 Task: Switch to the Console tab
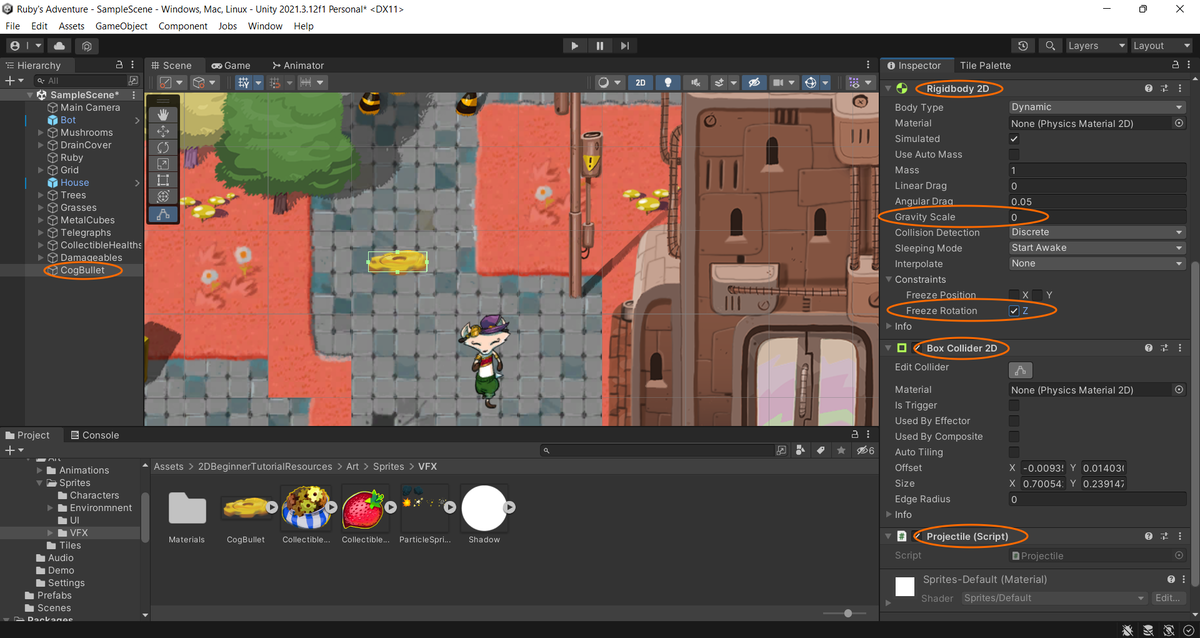[94, 435]
